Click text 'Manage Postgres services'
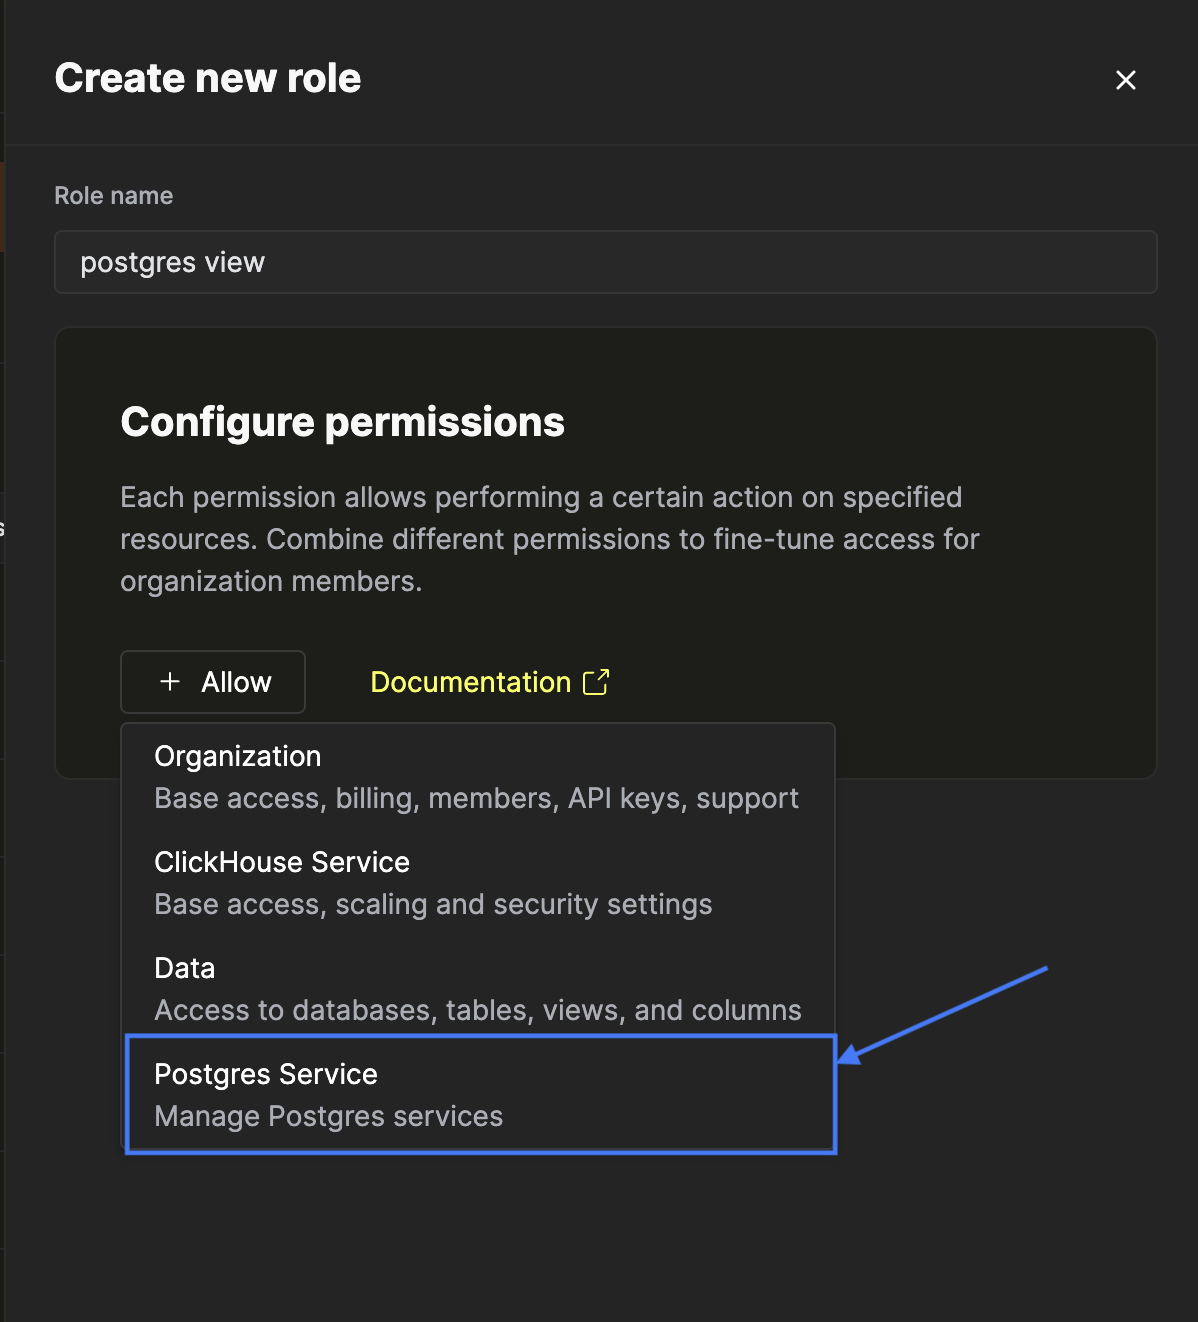This screenshot has height=1322, width=1198. click(x=329, y=1117)
